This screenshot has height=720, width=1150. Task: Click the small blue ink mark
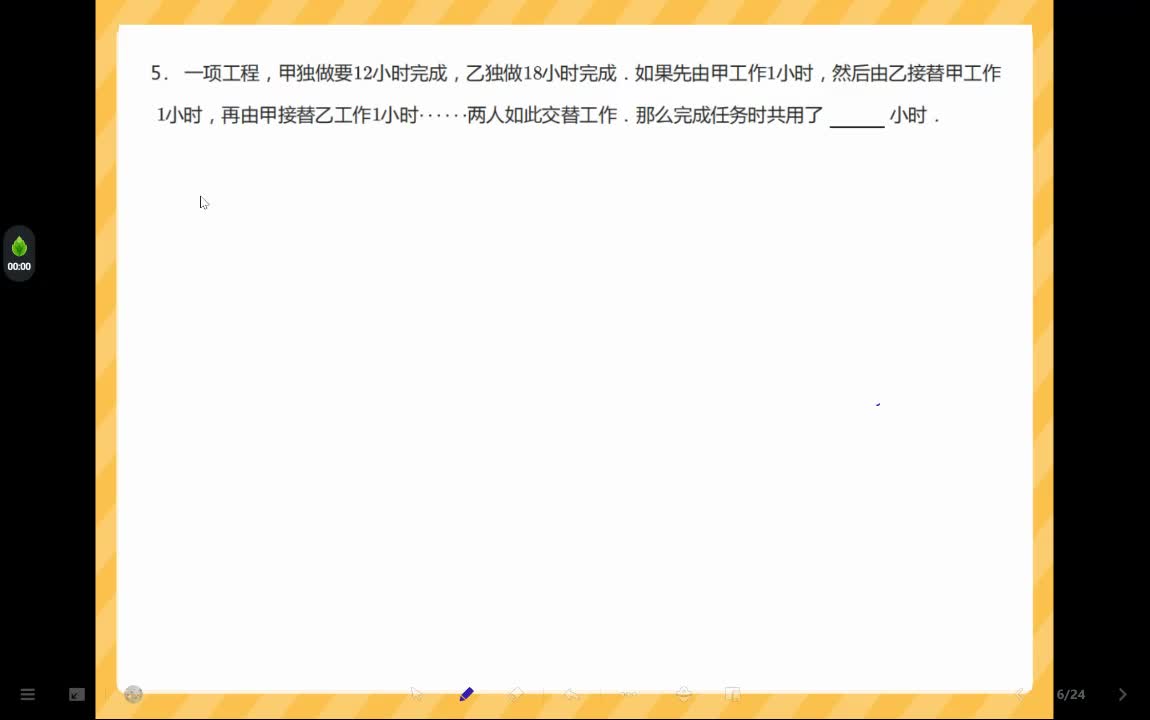click(878, 404)
